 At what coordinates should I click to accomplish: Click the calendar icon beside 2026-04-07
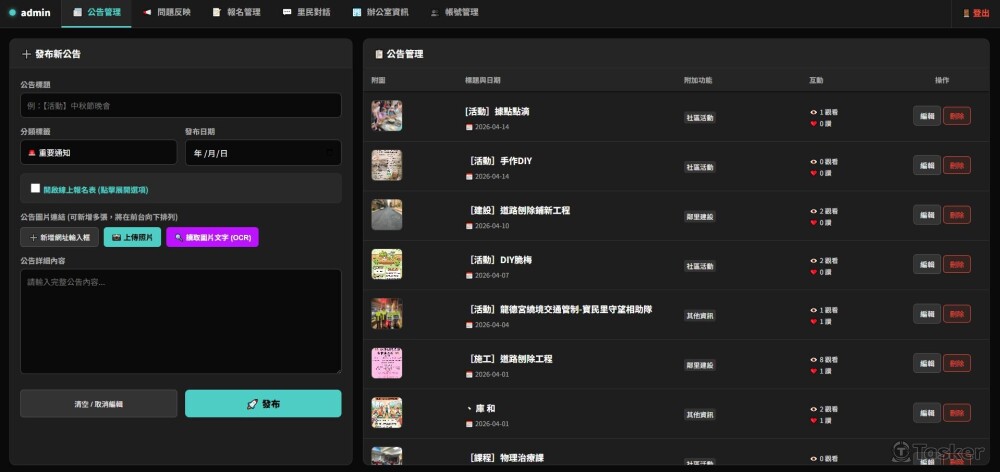pyautogui.click(x=469, y=276)
